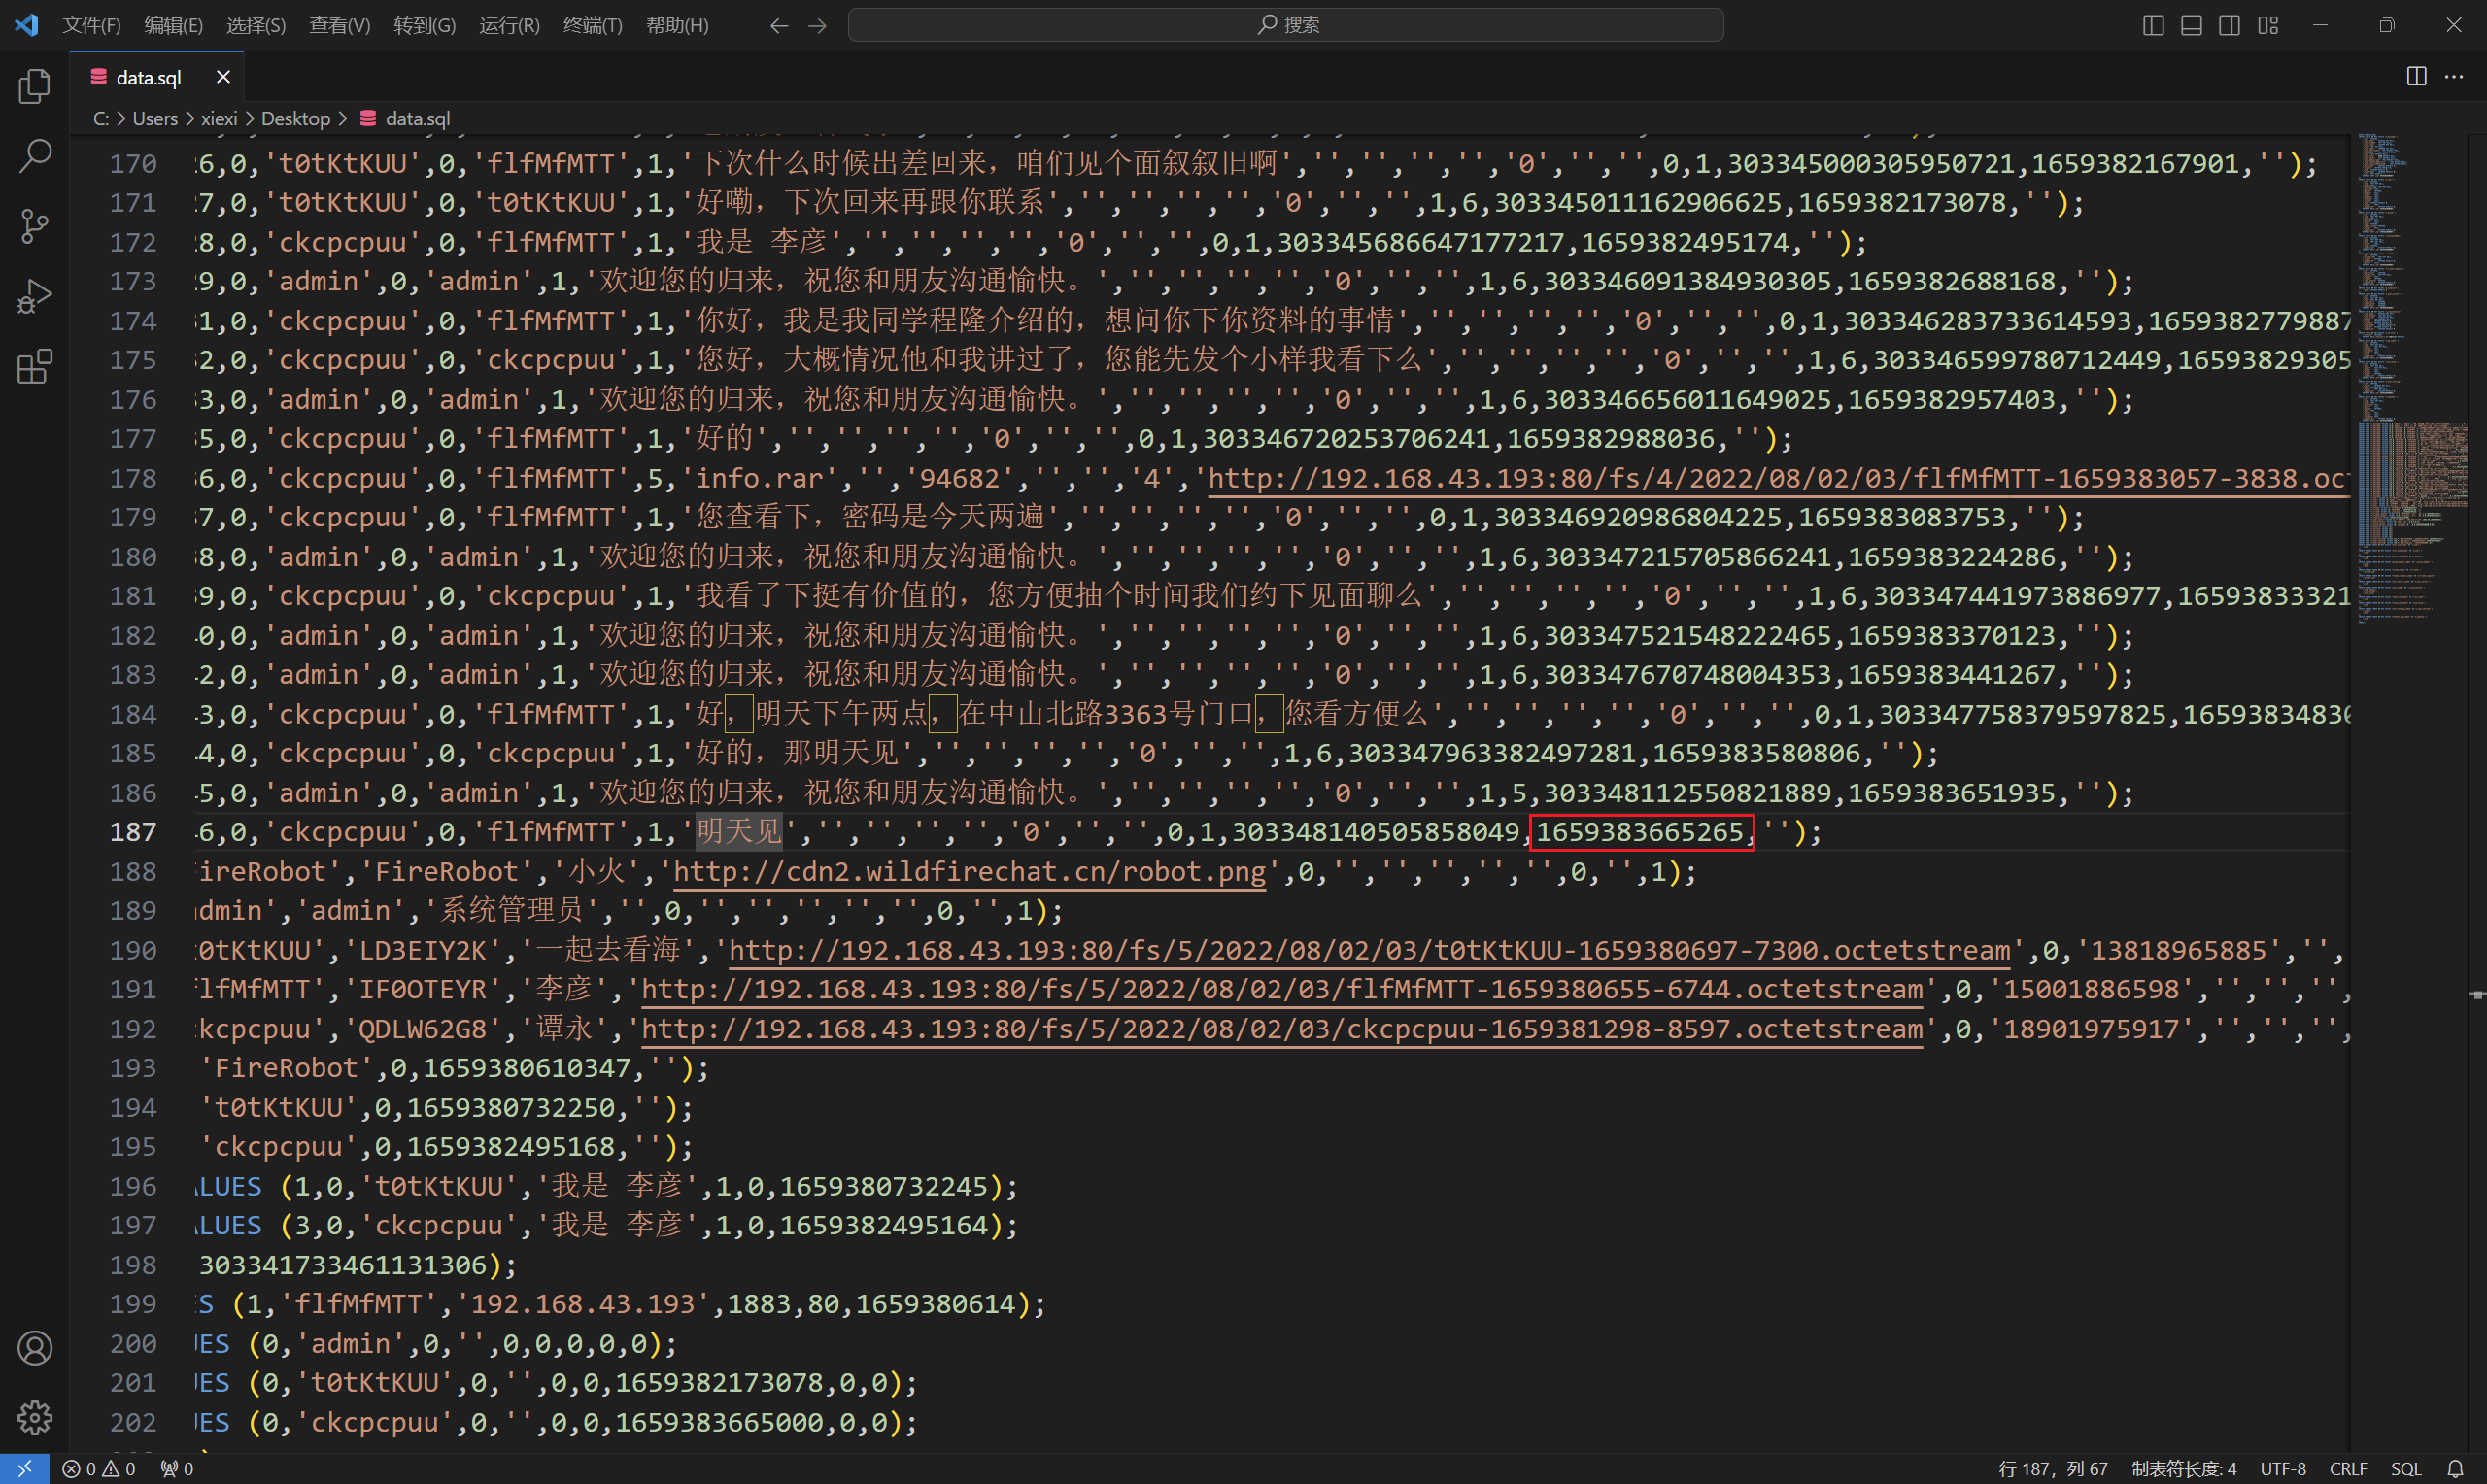Click the flfMfMTT-1659380655 URL on line 191

[x=1282, y=990]
